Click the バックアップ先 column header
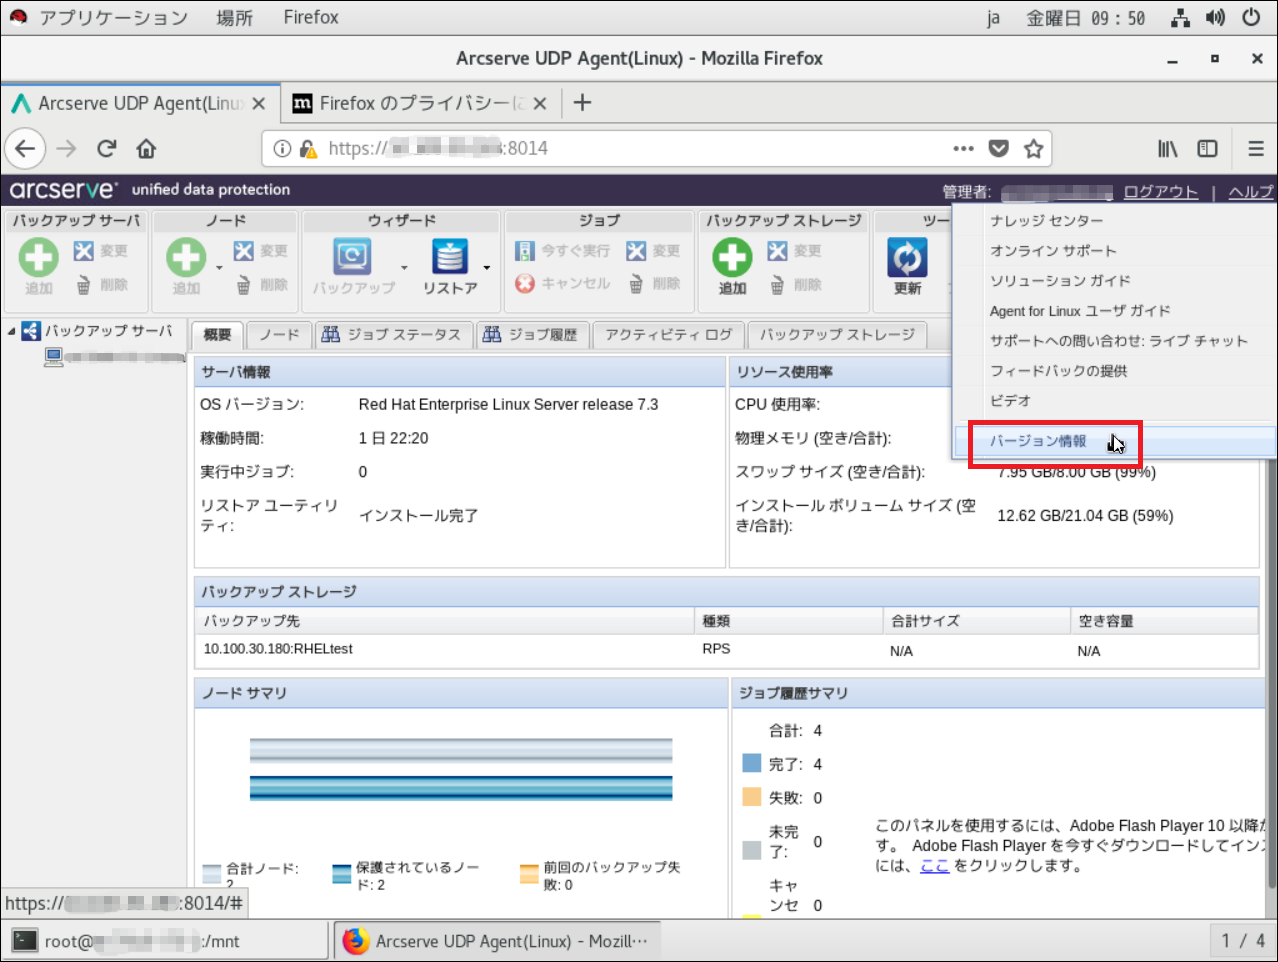This screenshot has height=962, width=1278. 445,621
